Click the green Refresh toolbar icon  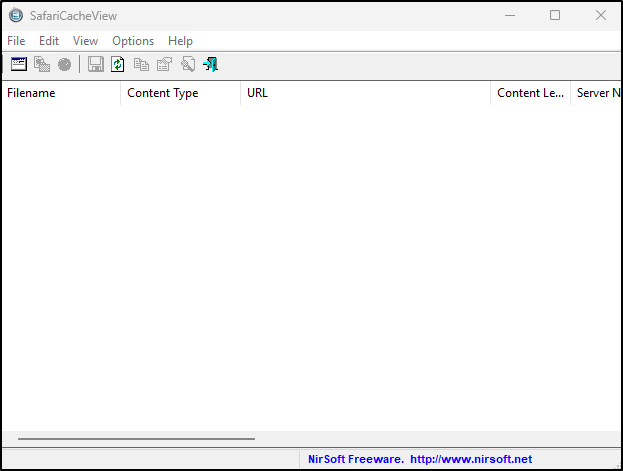(118, 64)
